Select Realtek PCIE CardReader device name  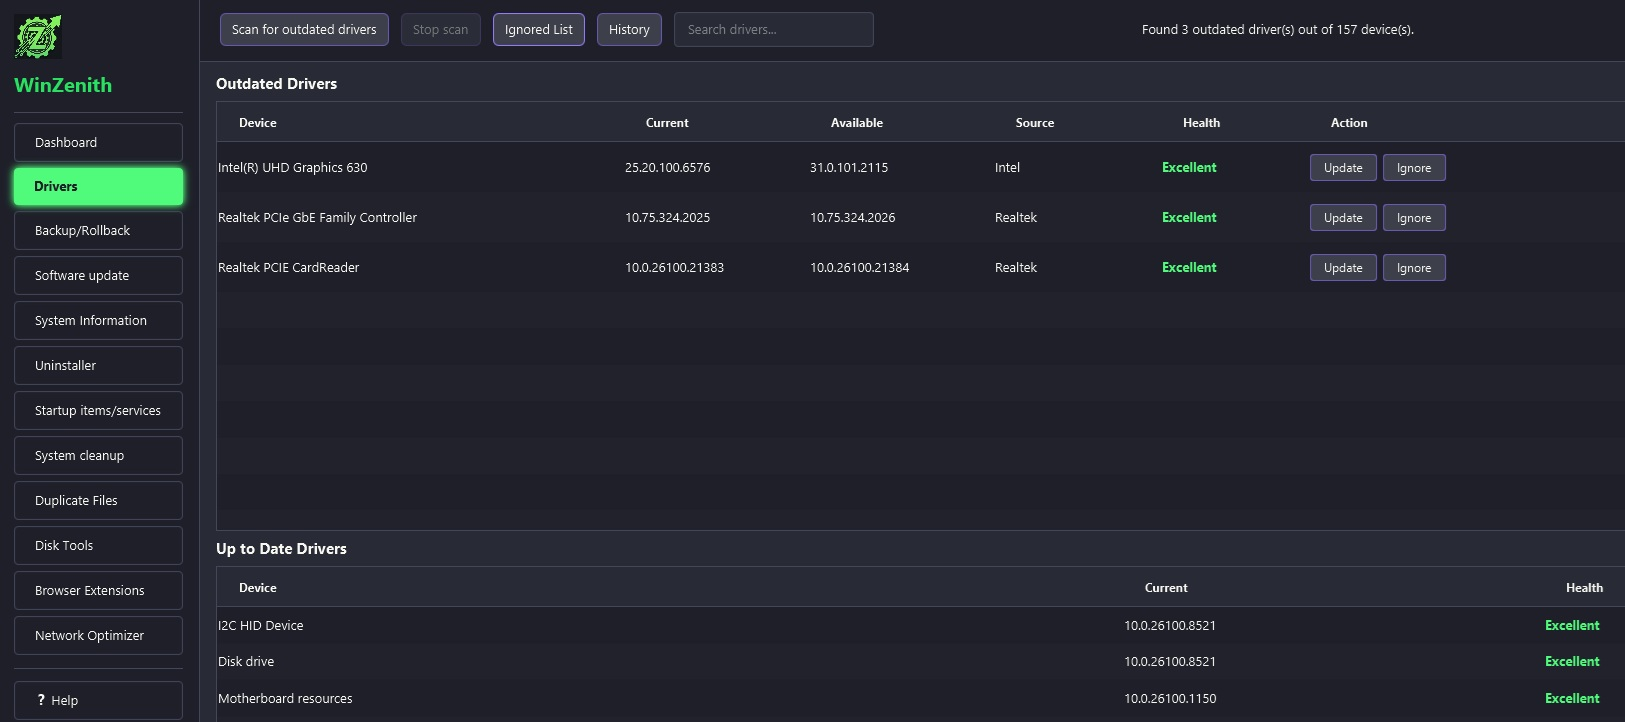[289, 267]
